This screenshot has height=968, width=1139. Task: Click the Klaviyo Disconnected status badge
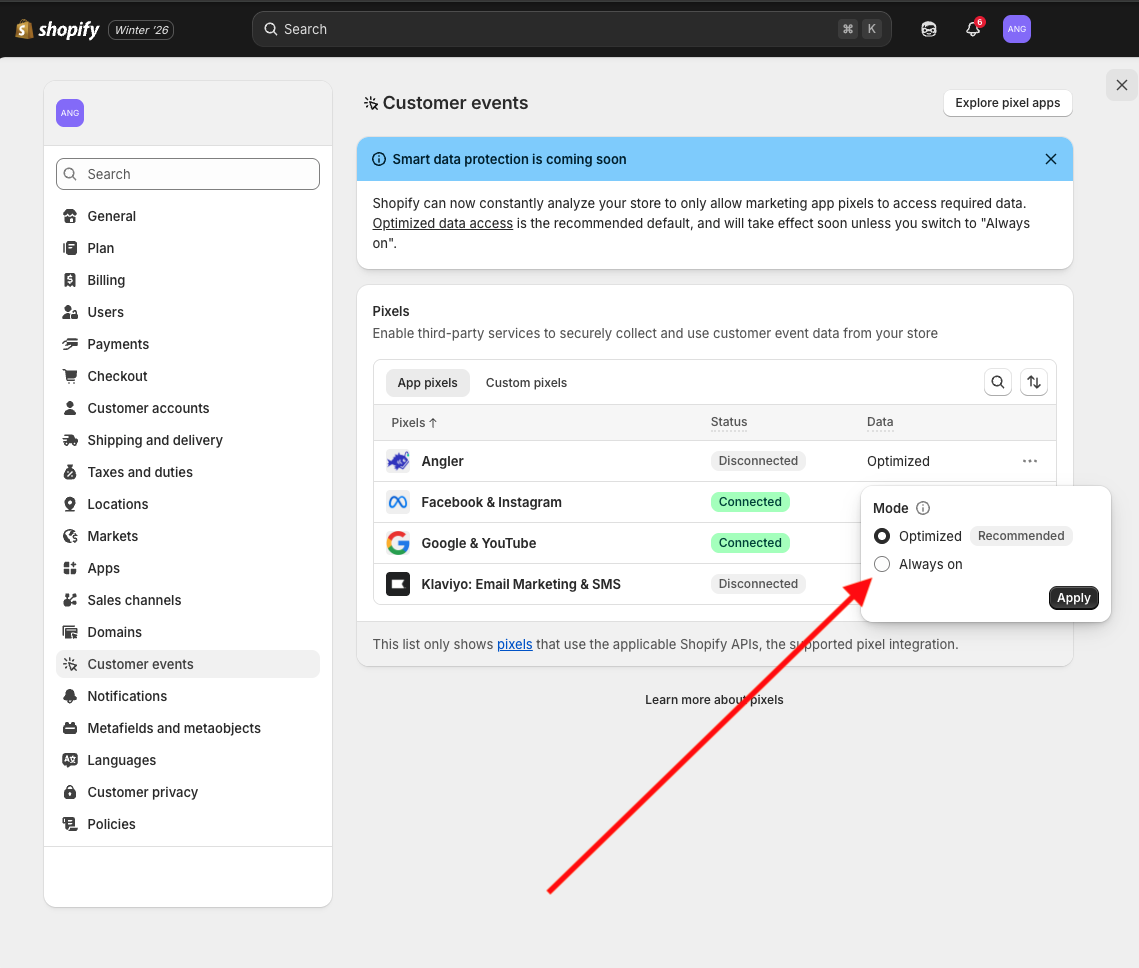[x=758, y=584]
